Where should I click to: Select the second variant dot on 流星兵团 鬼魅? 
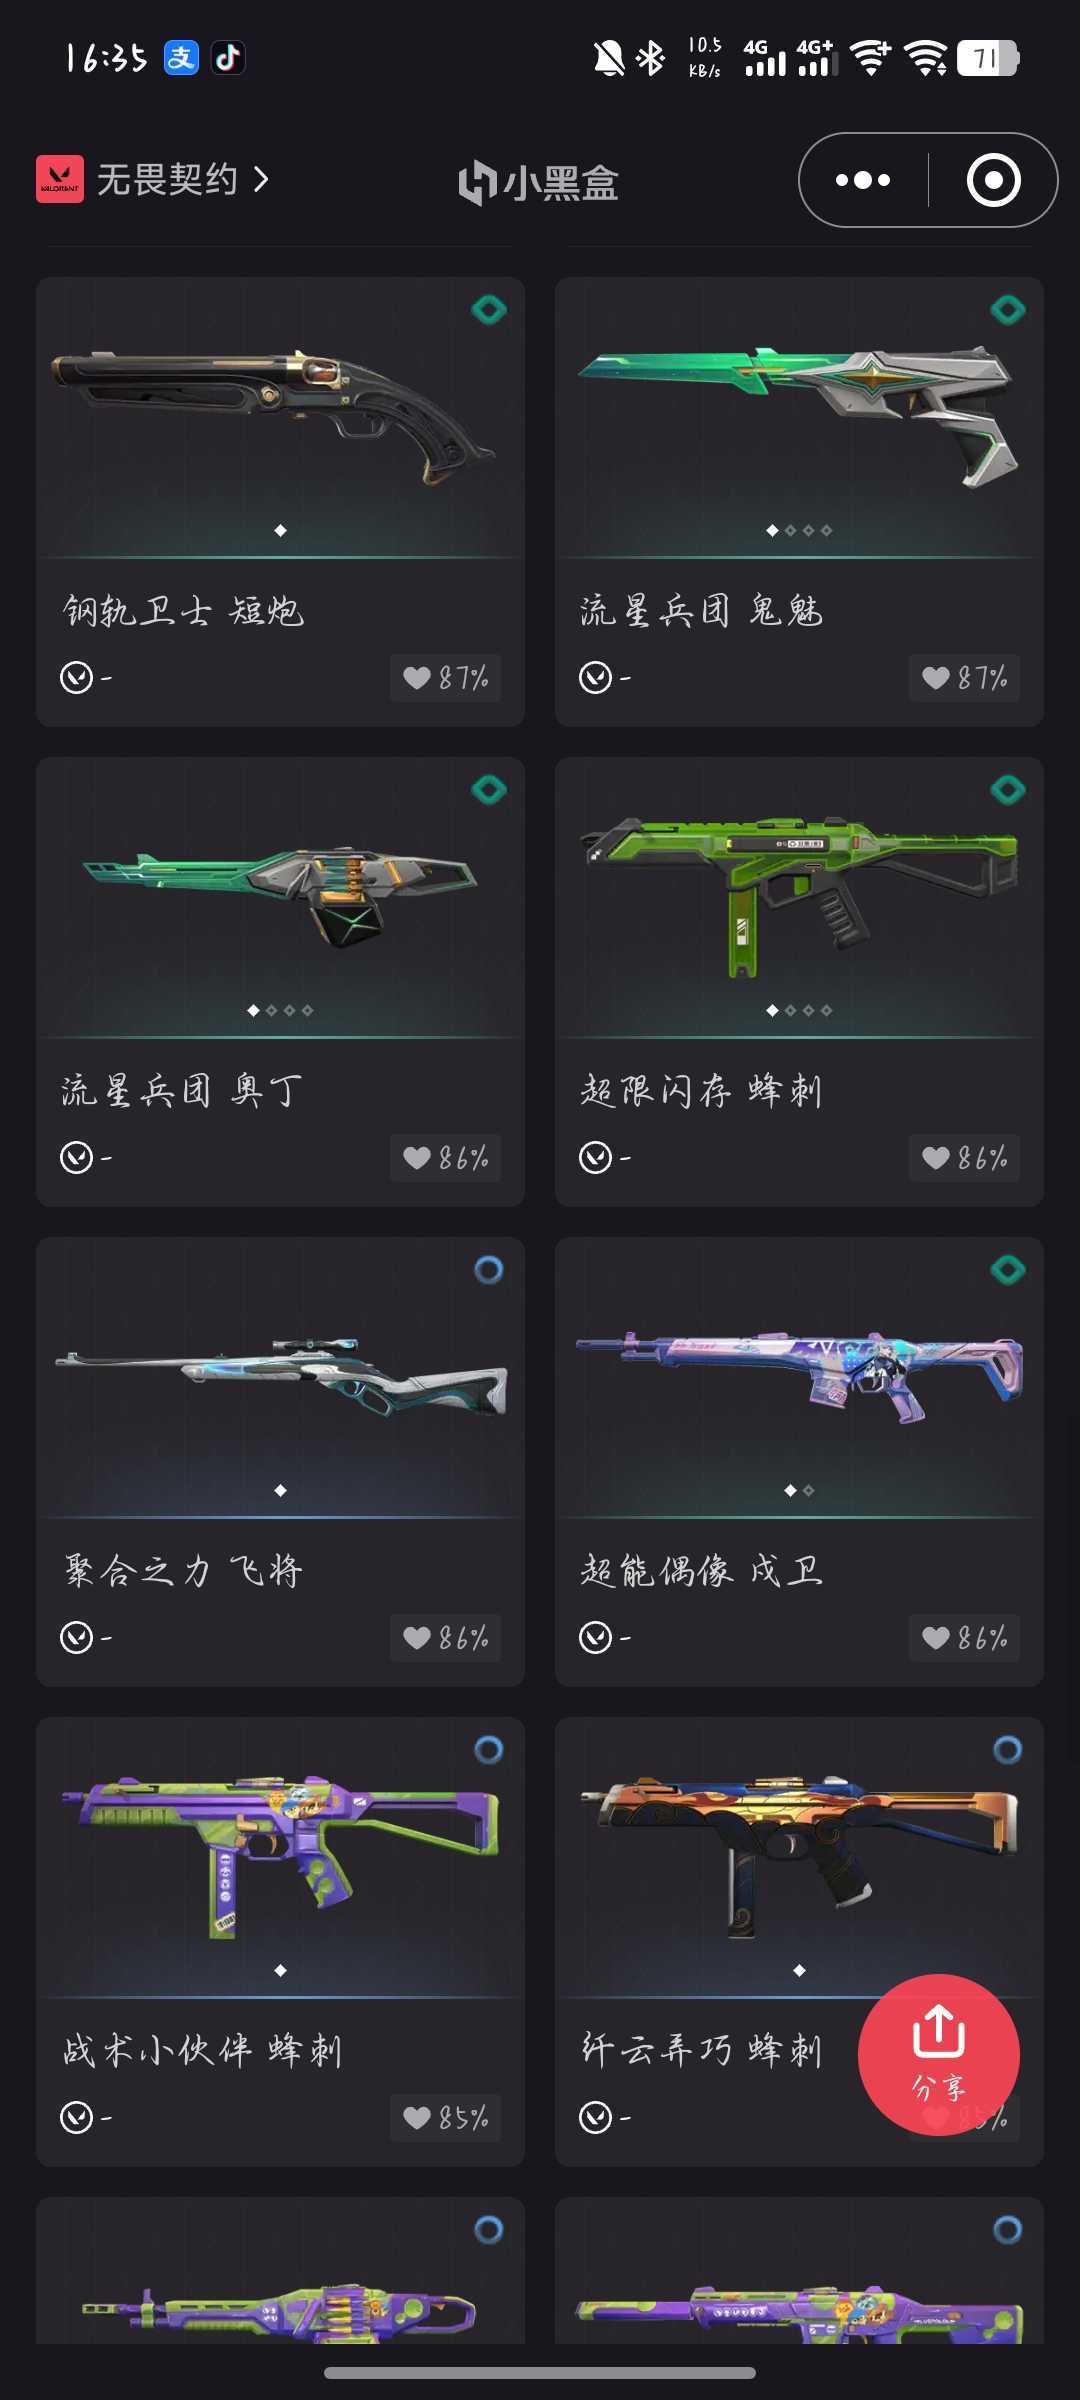pyautogui.click(x=790, y=531)
